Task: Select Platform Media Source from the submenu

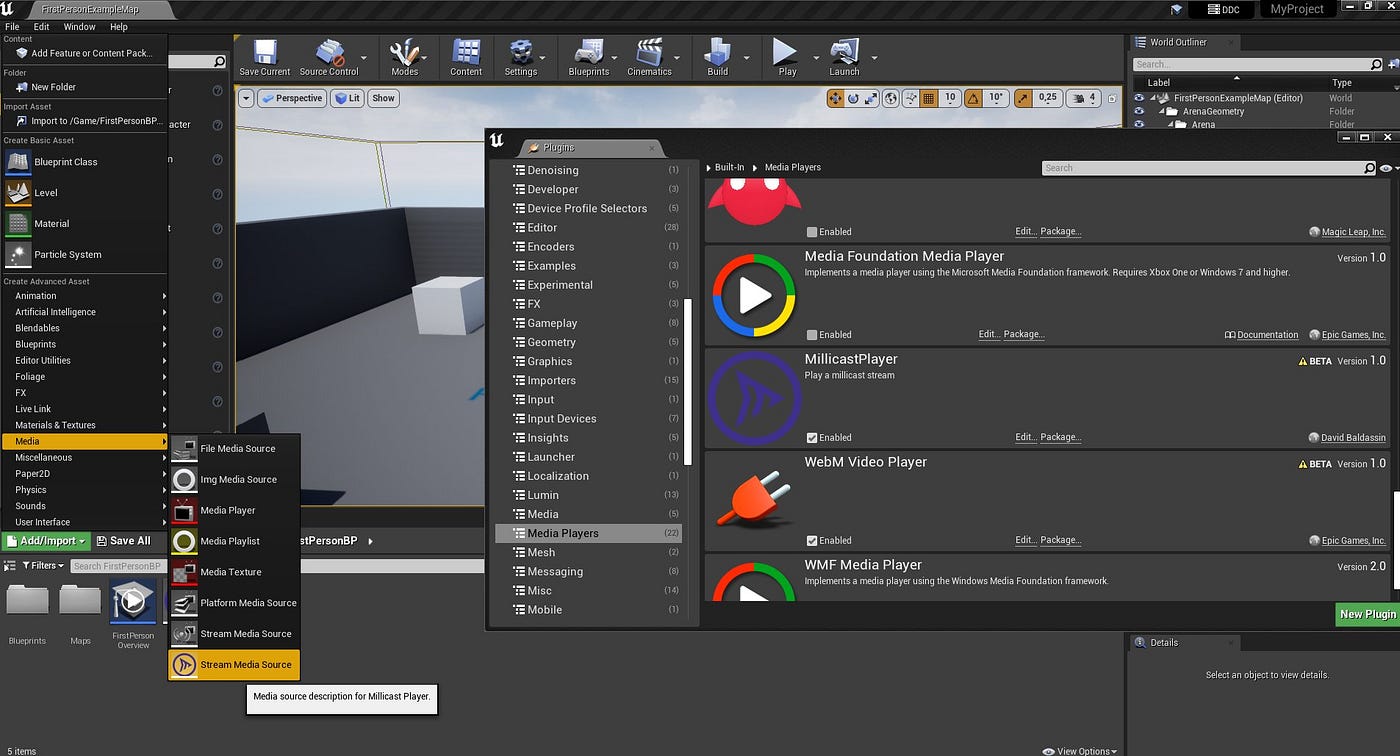Action: 234,604
